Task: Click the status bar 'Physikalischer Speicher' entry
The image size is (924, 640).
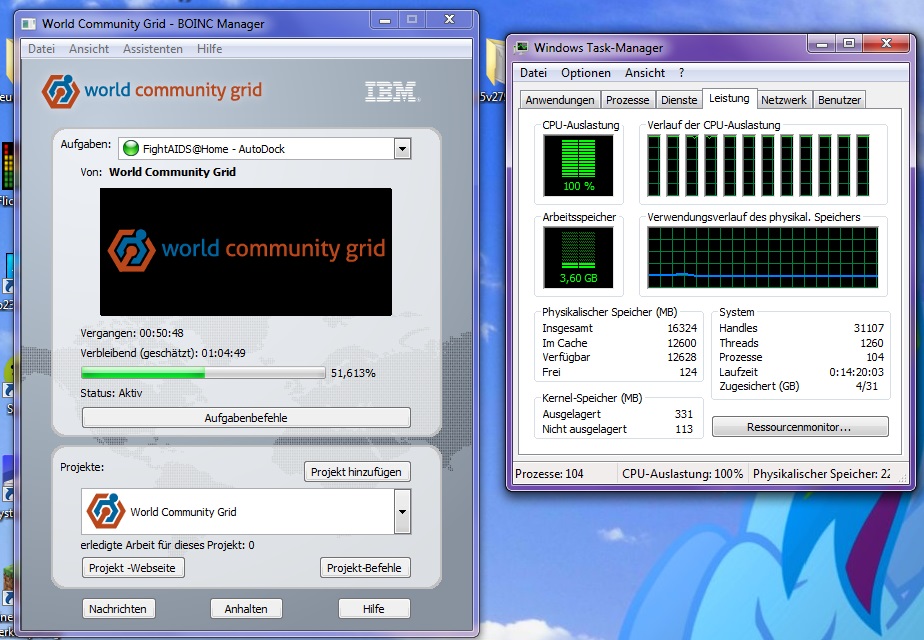Action: 821,474
